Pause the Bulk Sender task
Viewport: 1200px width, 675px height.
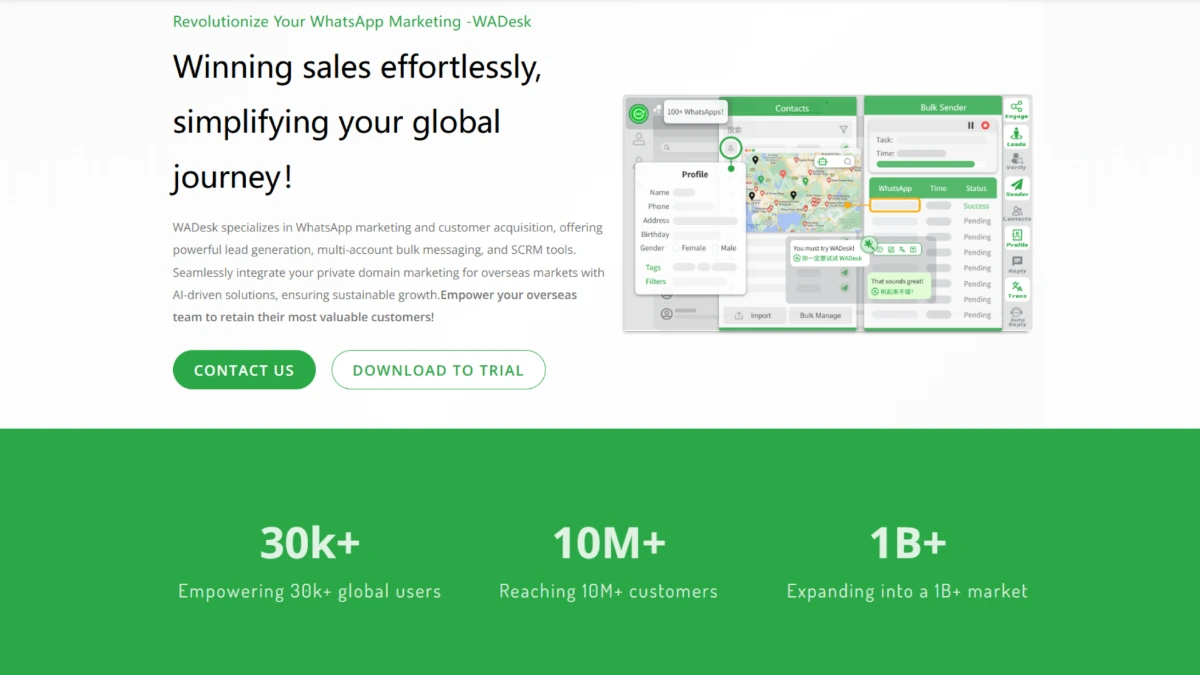tap(971, 126)
